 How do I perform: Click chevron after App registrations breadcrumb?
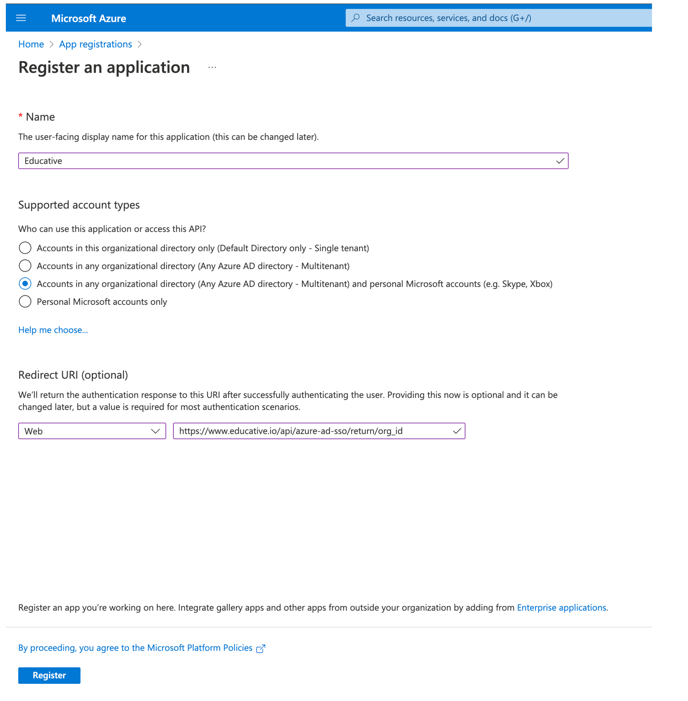[139, 44]
